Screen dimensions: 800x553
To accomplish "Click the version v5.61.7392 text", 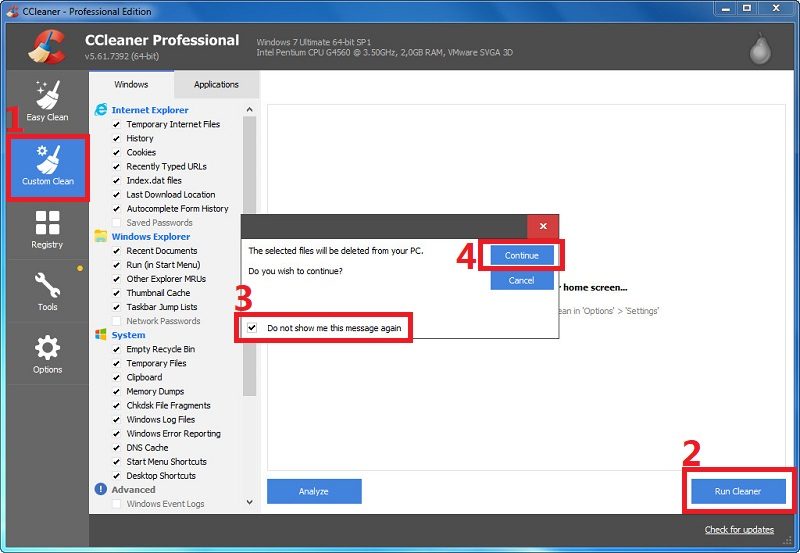I will pyautogui.click(x=122, y=56).
